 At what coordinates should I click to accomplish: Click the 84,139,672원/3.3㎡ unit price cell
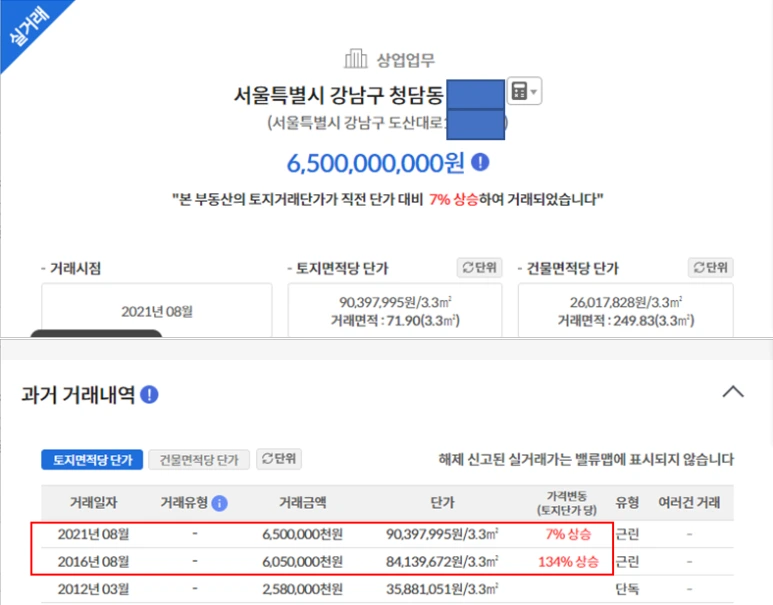coord(442,562)
